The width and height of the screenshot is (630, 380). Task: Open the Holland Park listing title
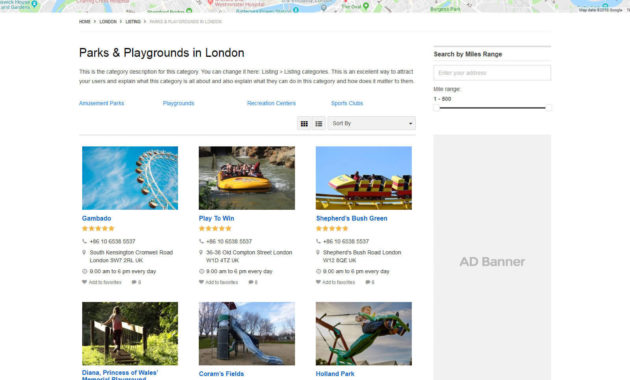point(335,374)
